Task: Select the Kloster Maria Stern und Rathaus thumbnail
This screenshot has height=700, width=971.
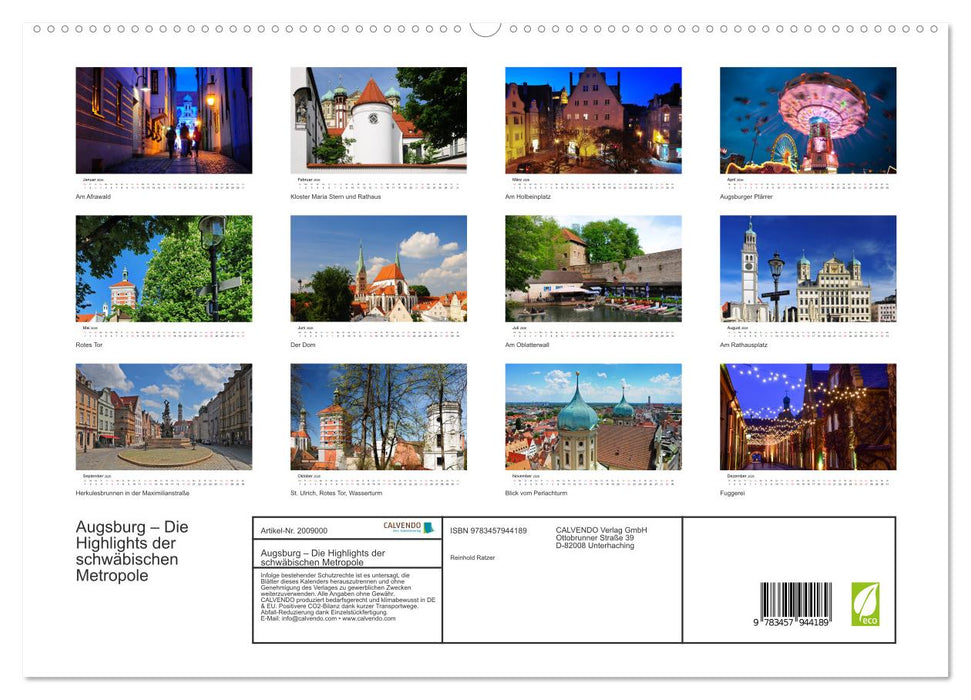Action: tap(378, 119)
